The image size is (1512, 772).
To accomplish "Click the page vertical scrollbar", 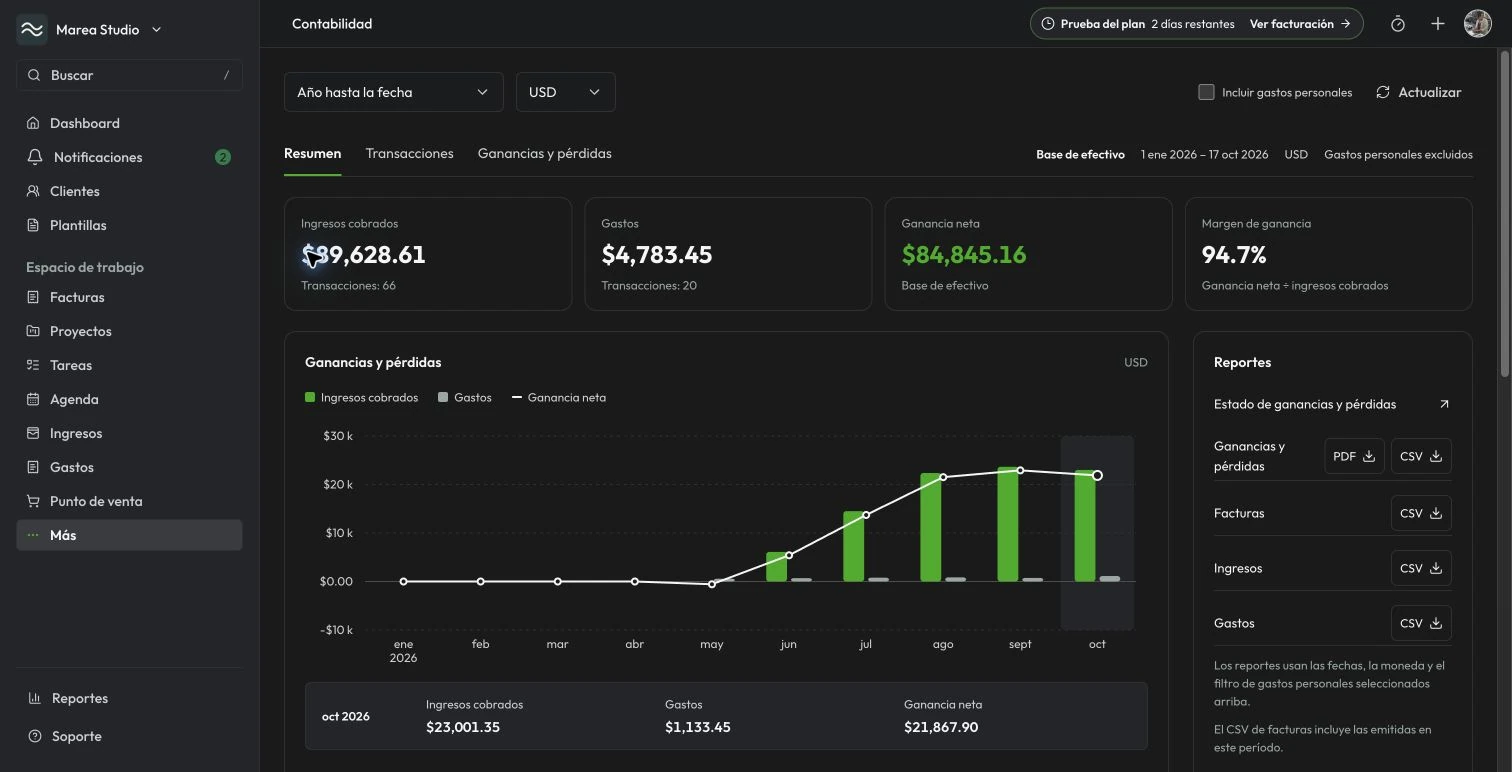I will pos(1505,214).
